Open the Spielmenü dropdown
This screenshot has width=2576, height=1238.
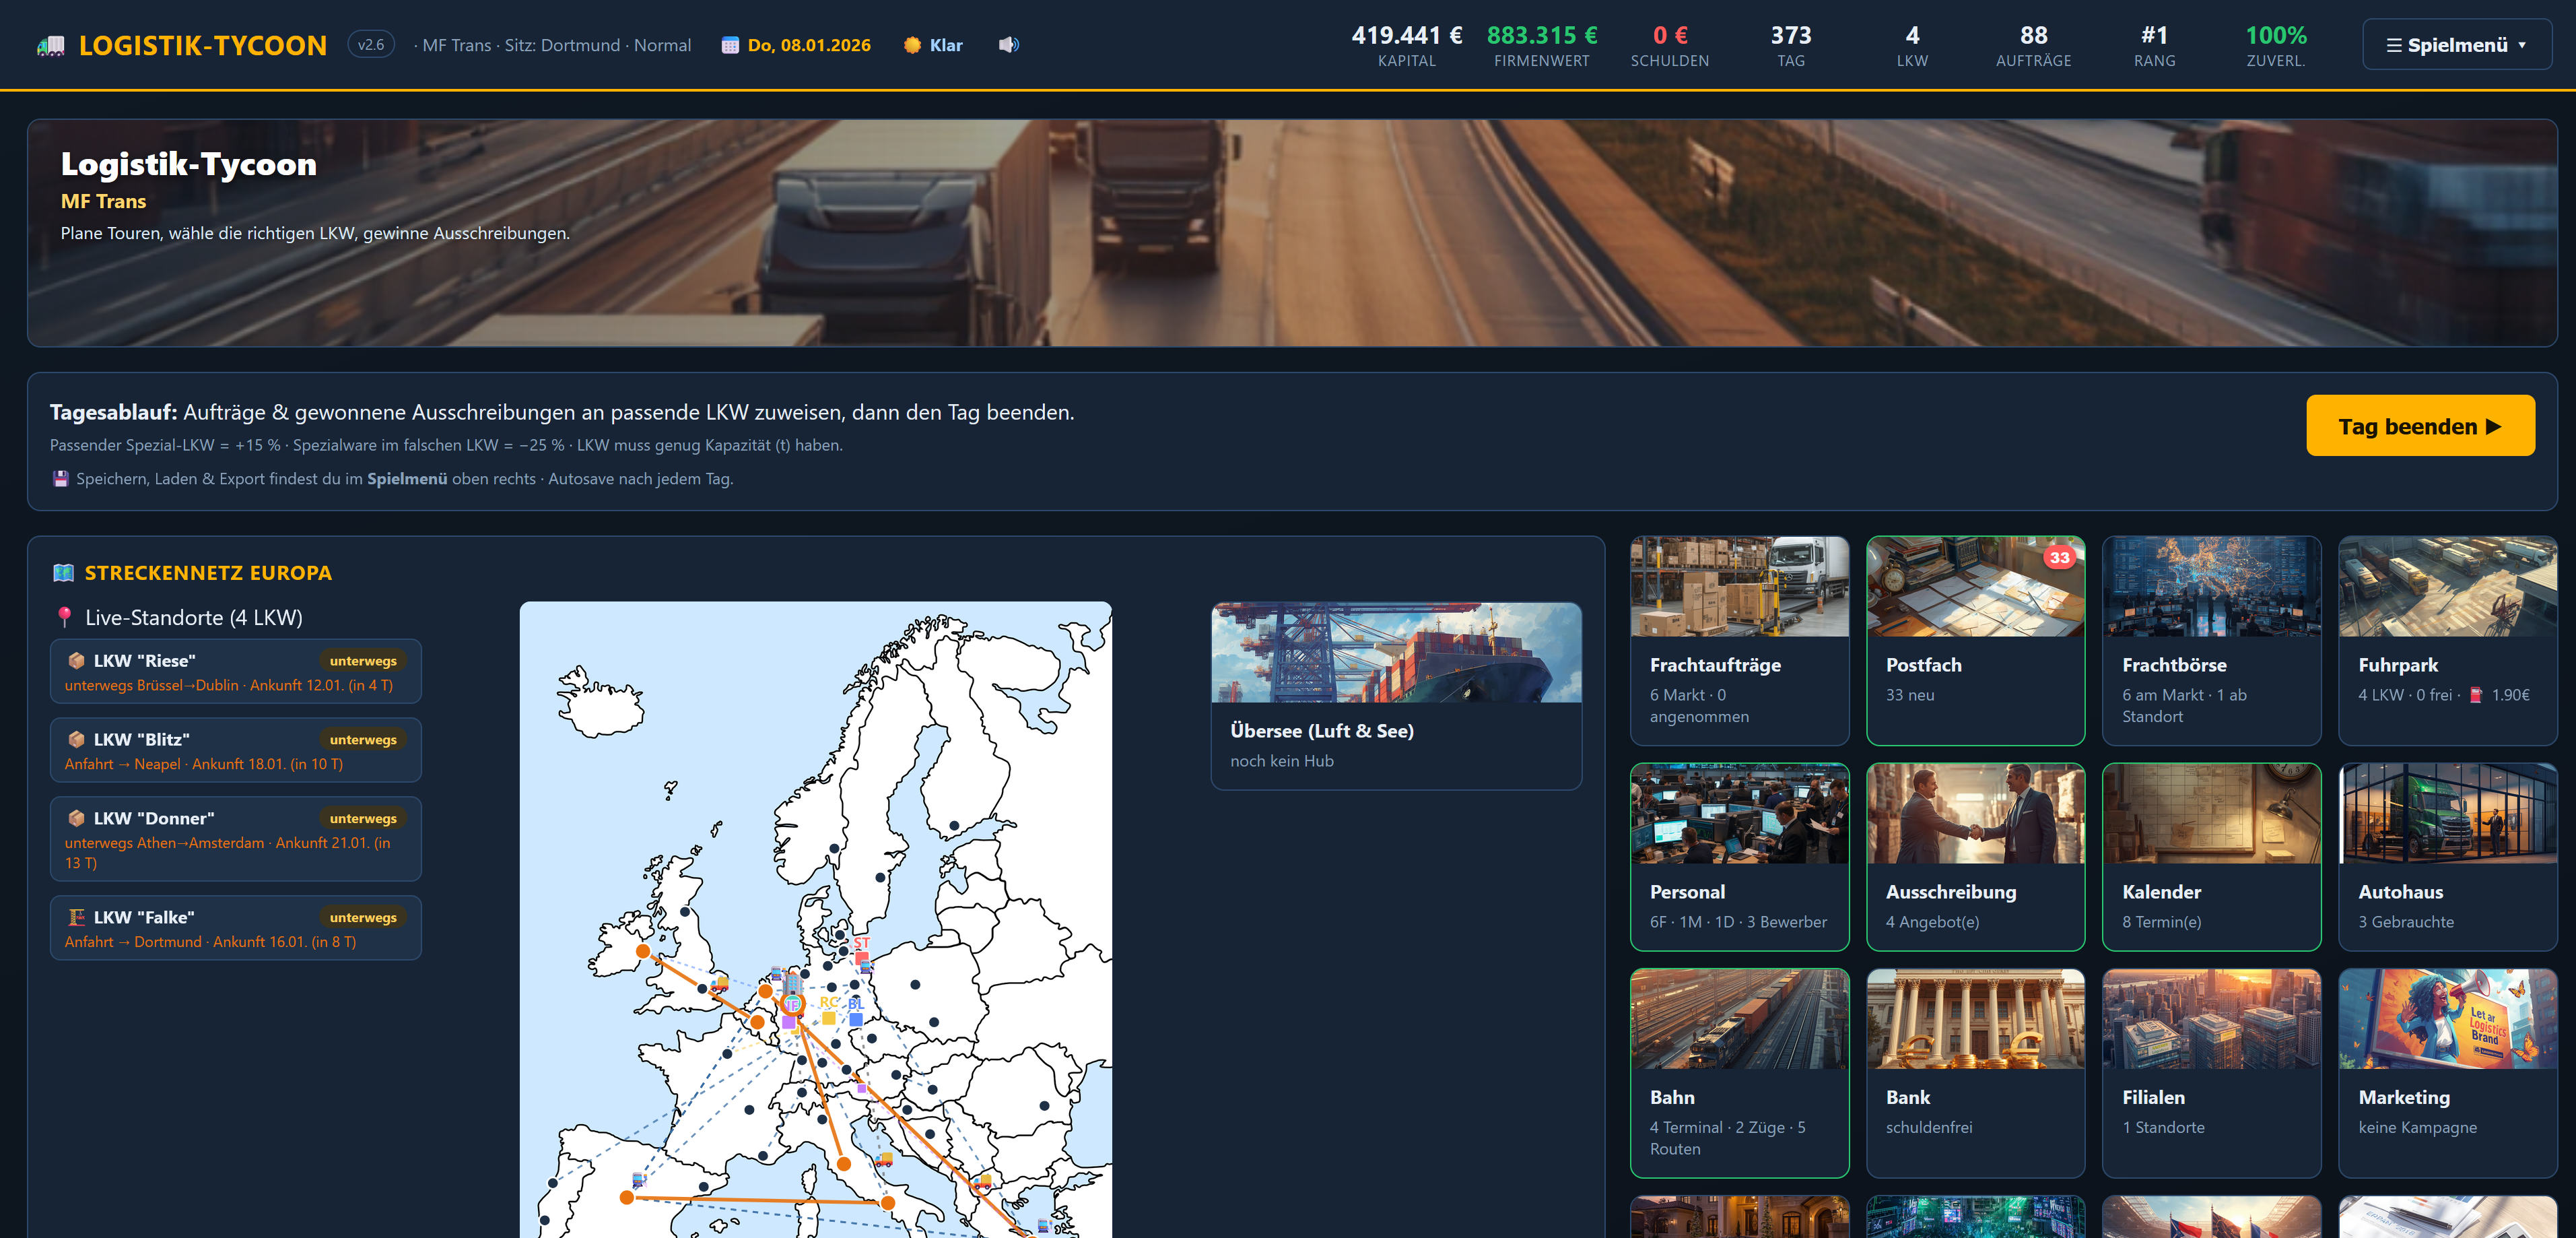[2456, 45]
